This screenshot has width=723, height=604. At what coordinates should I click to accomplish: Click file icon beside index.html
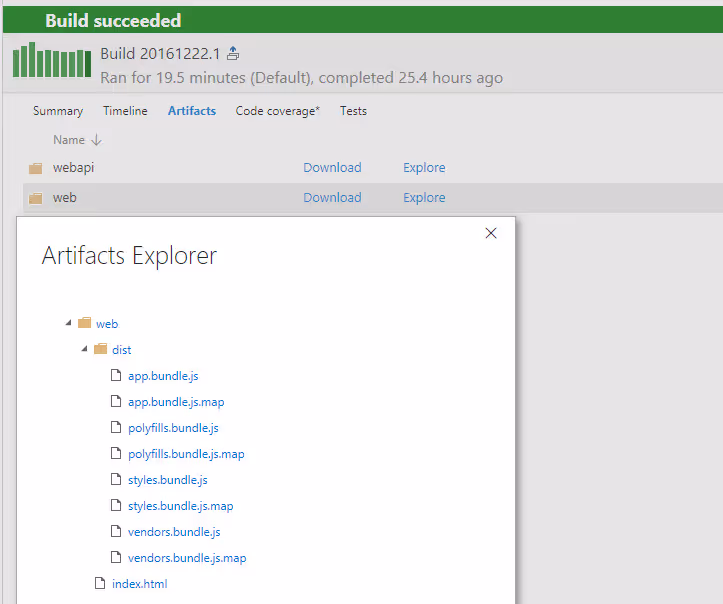point(100,583)
